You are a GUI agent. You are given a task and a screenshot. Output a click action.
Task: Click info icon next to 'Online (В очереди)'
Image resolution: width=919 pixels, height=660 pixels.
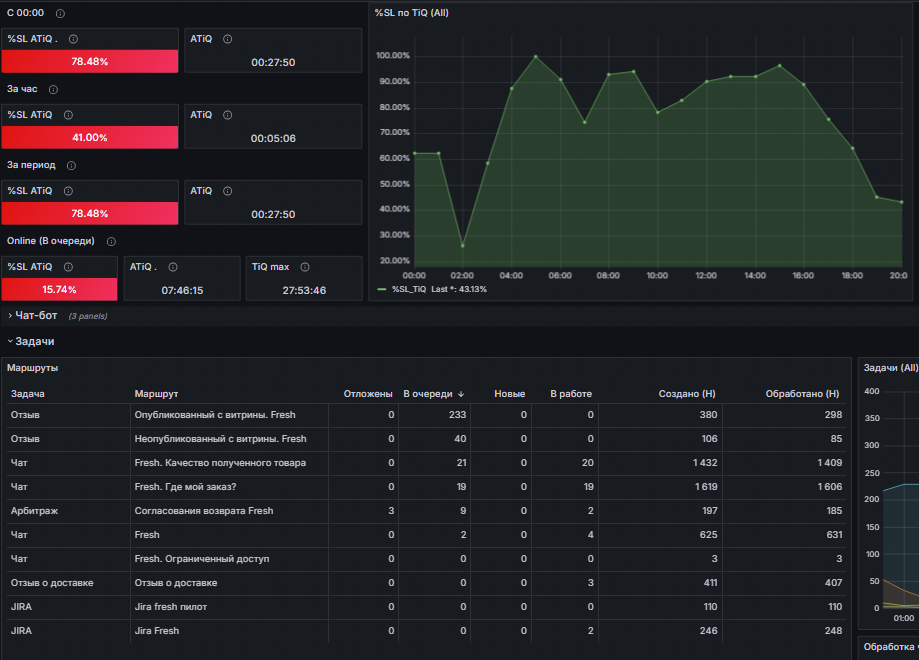point(111,241)
